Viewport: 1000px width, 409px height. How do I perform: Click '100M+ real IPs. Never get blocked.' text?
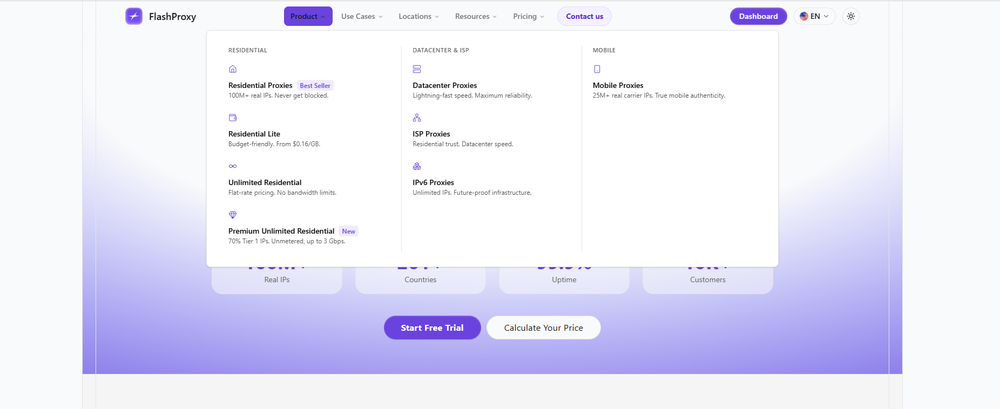click(278, 96)
